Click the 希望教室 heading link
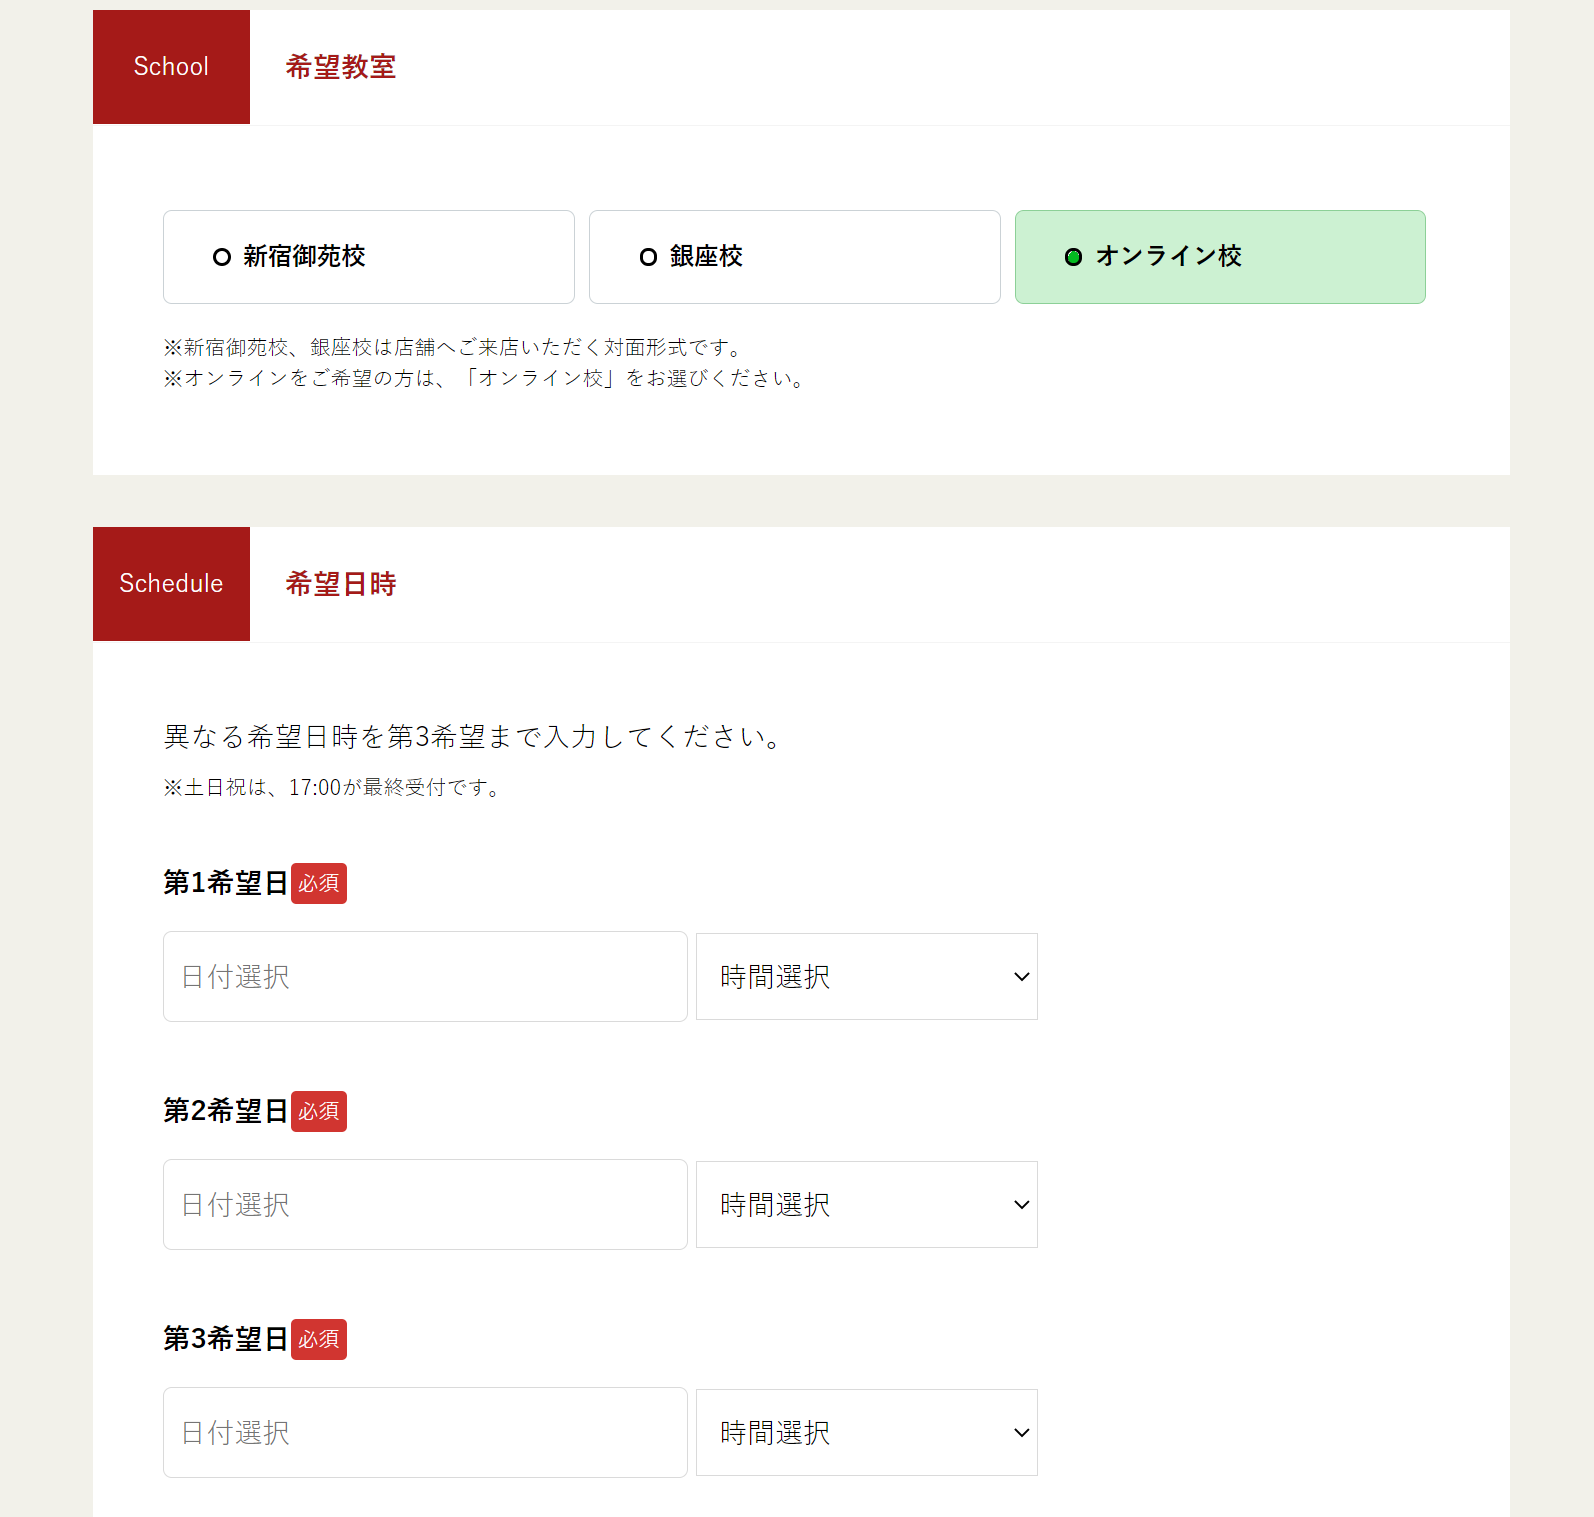The height and width of the screenshot is (1517, 1594). (339, 68)
